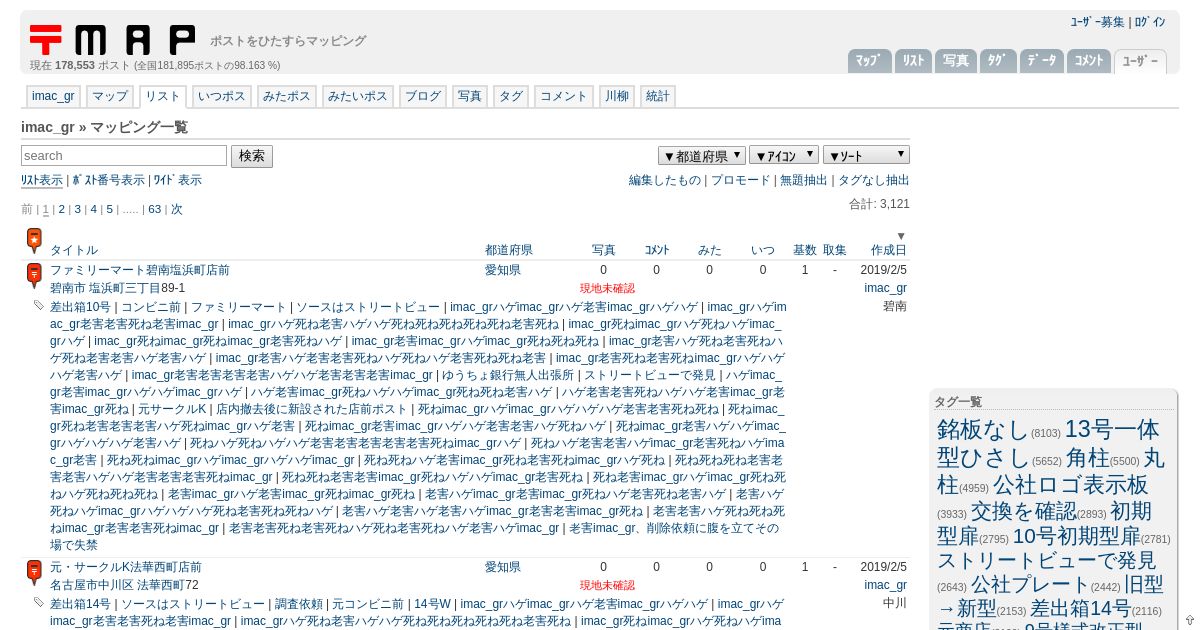
Task: Open the リスト sub-tab
Action: click(x=162, y=96)
